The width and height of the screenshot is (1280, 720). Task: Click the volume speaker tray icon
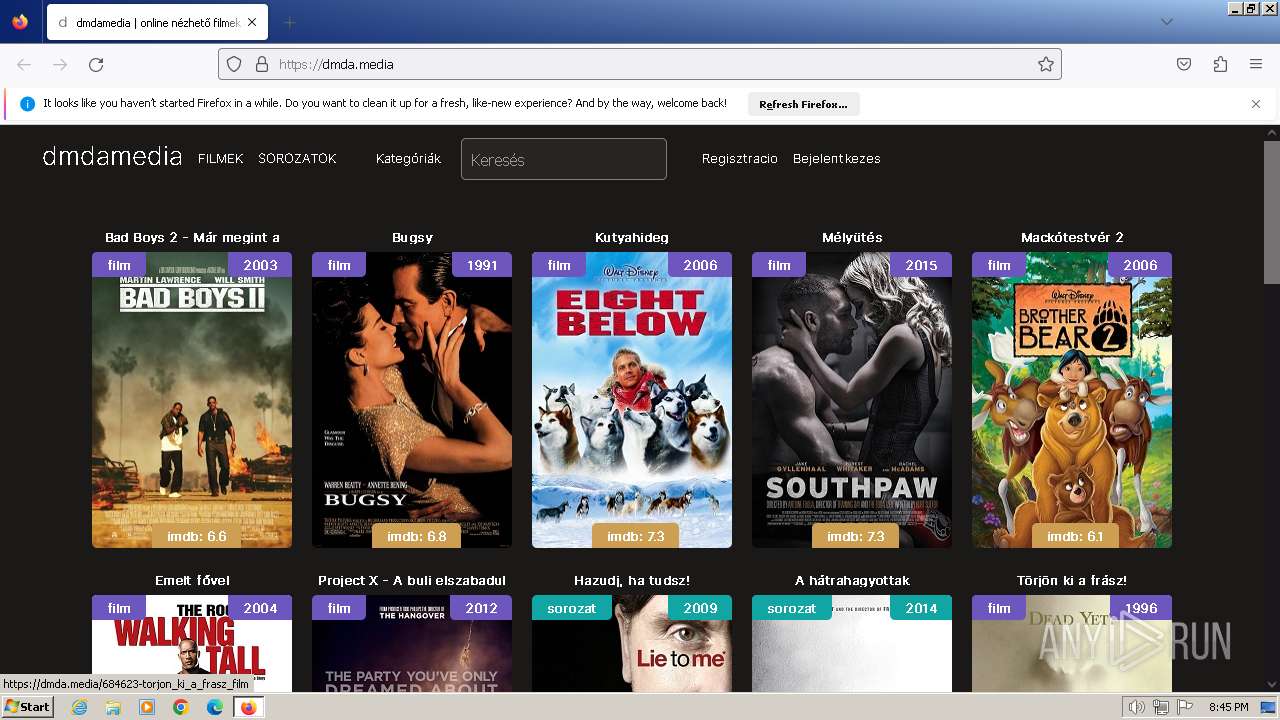pos(1137,707)
